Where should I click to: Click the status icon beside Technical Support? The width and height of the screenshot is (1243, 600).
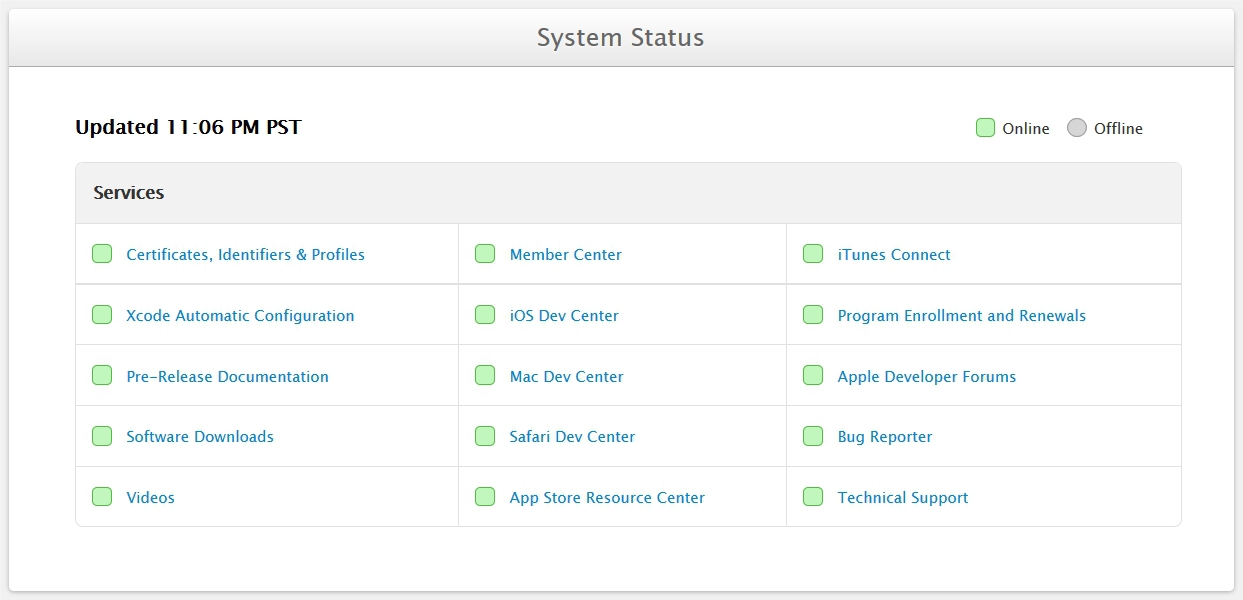pos(813,497)
